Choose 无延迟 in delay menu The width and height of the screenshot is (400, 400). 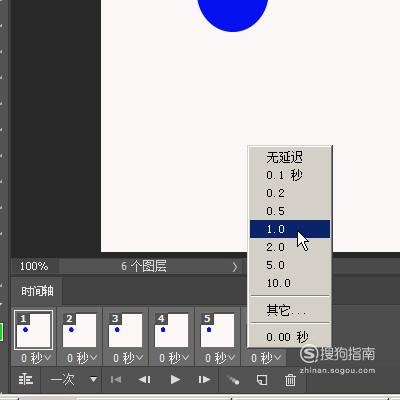[290, 157]
